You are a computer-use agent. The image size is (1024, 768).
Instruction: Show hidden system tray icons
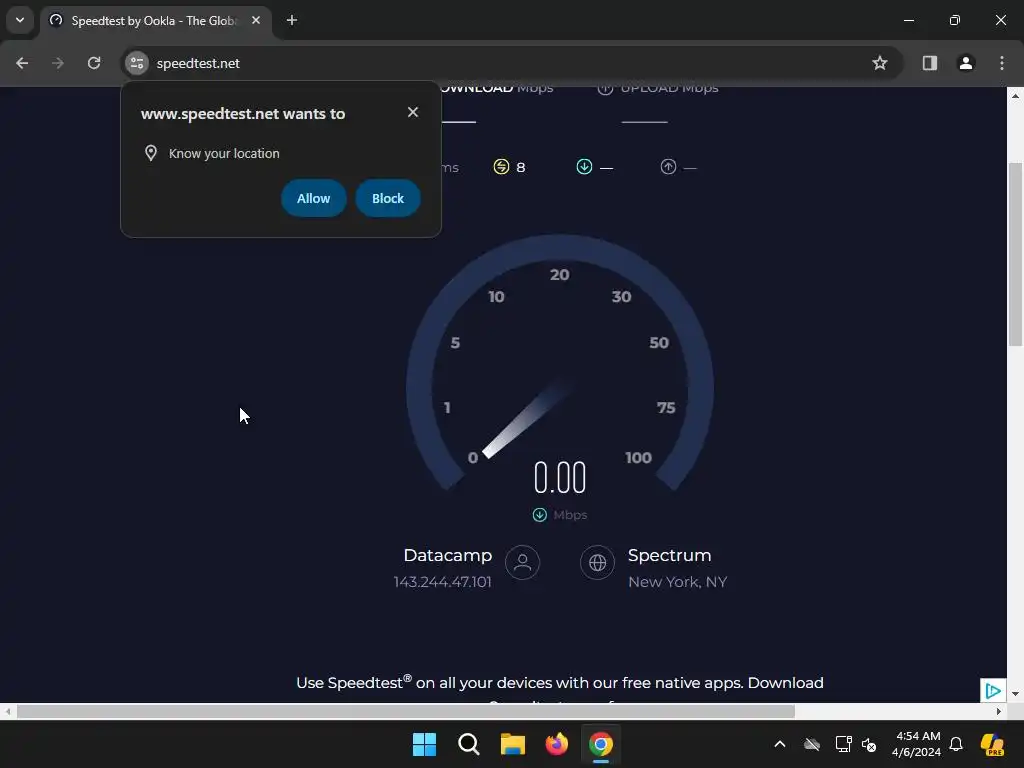(780, 744)
